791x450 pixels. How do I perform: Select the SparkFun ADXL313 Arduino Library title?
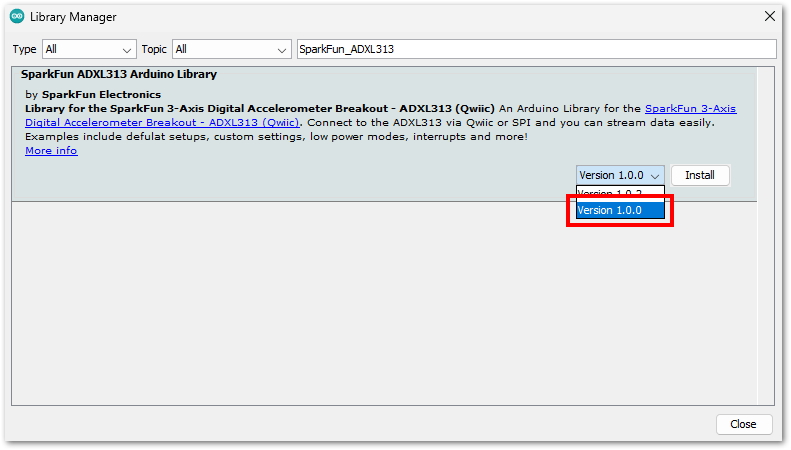coord(119,74)
